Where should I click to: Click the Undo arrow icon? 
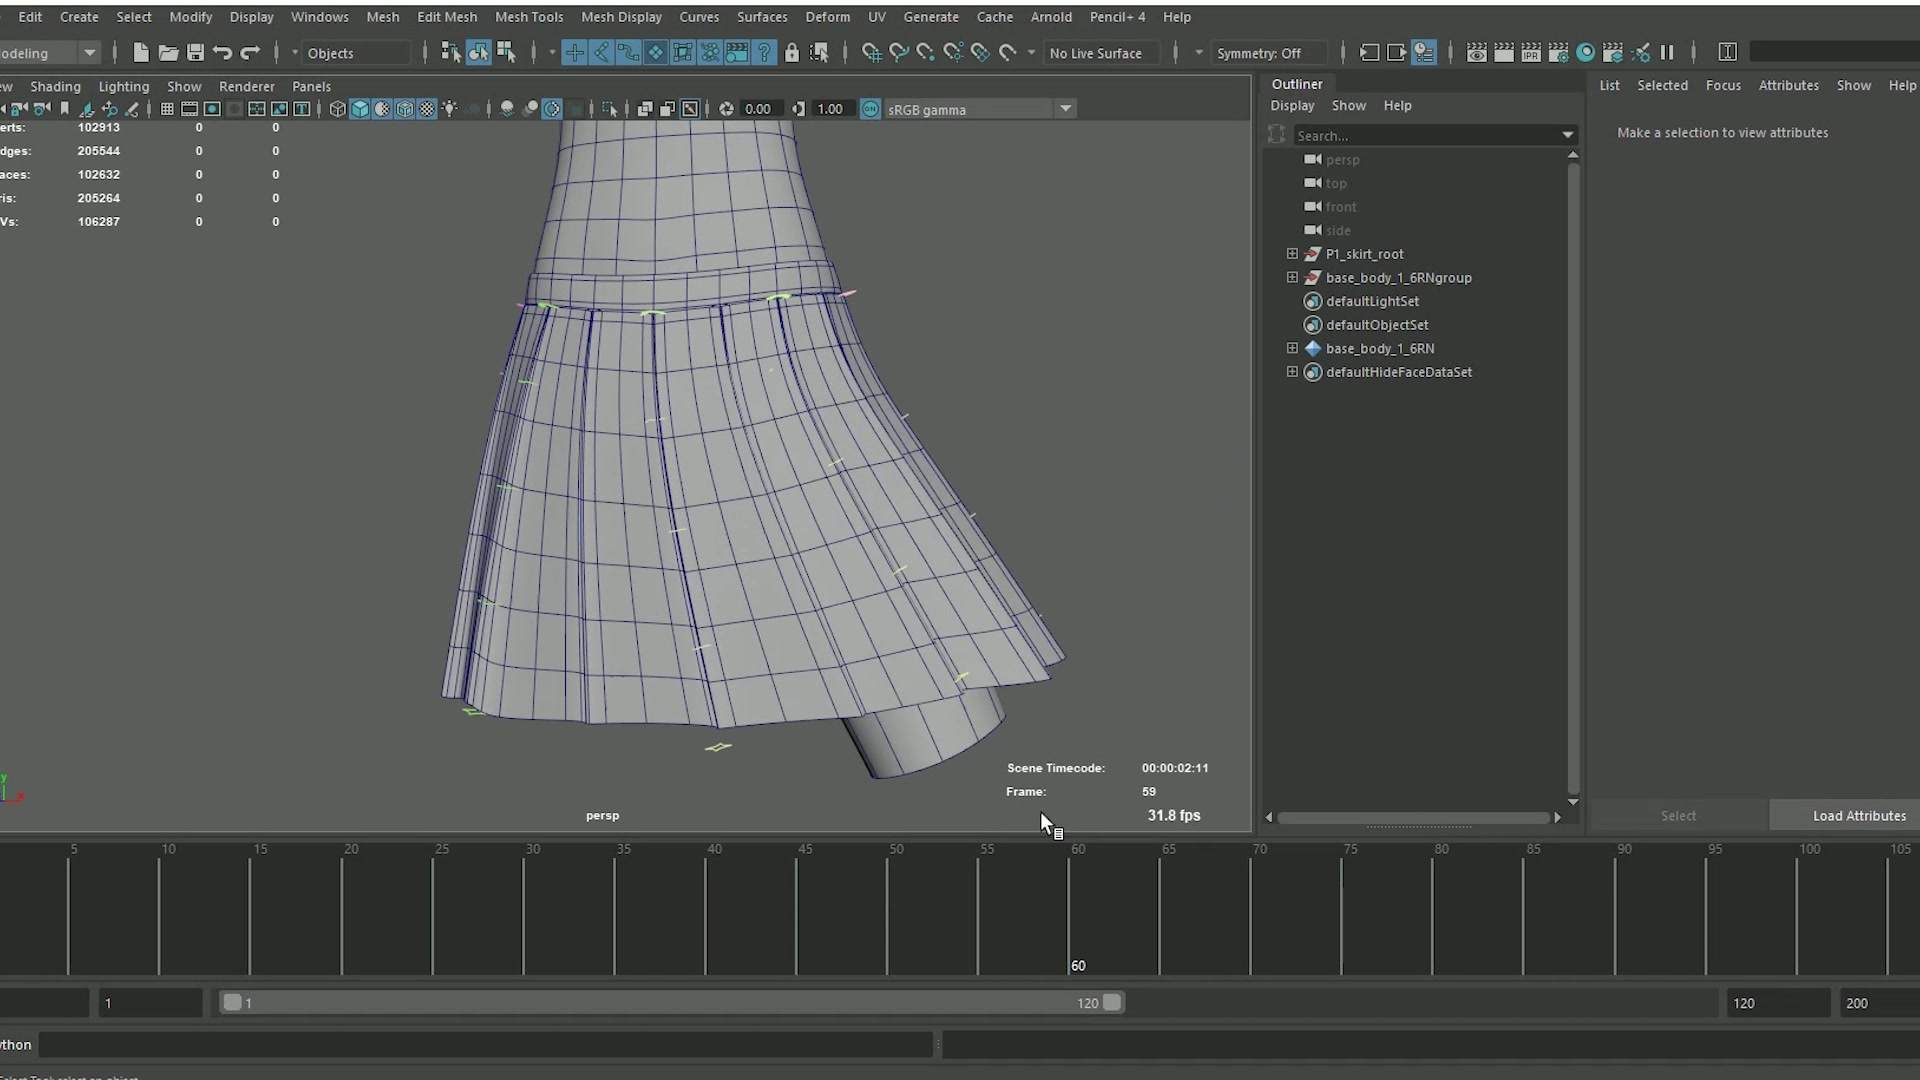tap(223, 53)
